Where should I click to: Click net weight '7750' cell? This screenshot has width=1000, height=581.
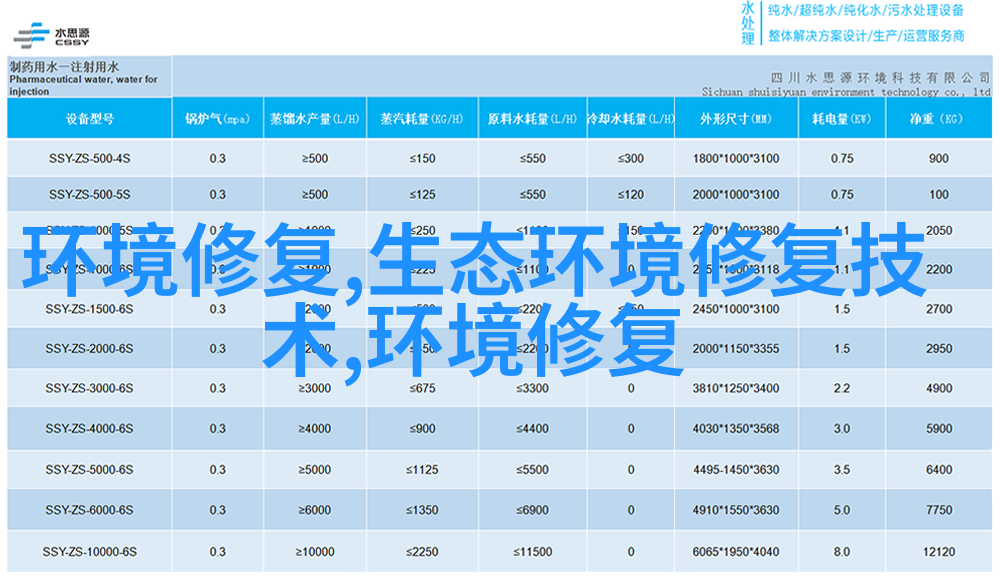point(939,510)
